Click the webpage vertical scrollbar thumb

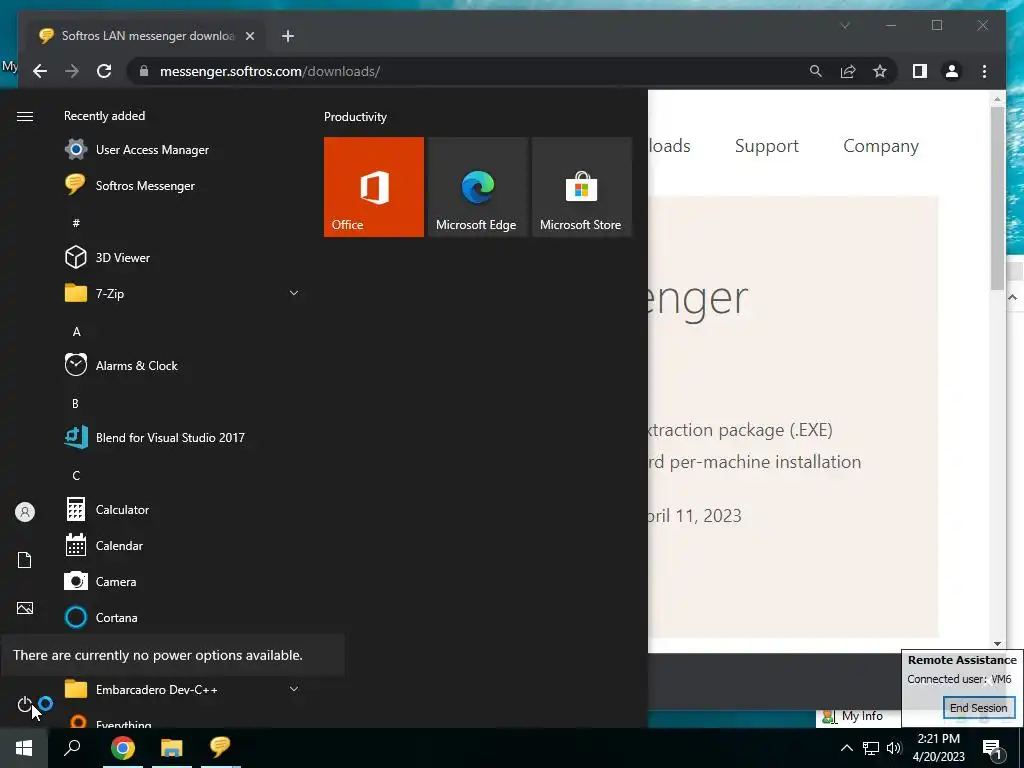(x=997, y=198)
